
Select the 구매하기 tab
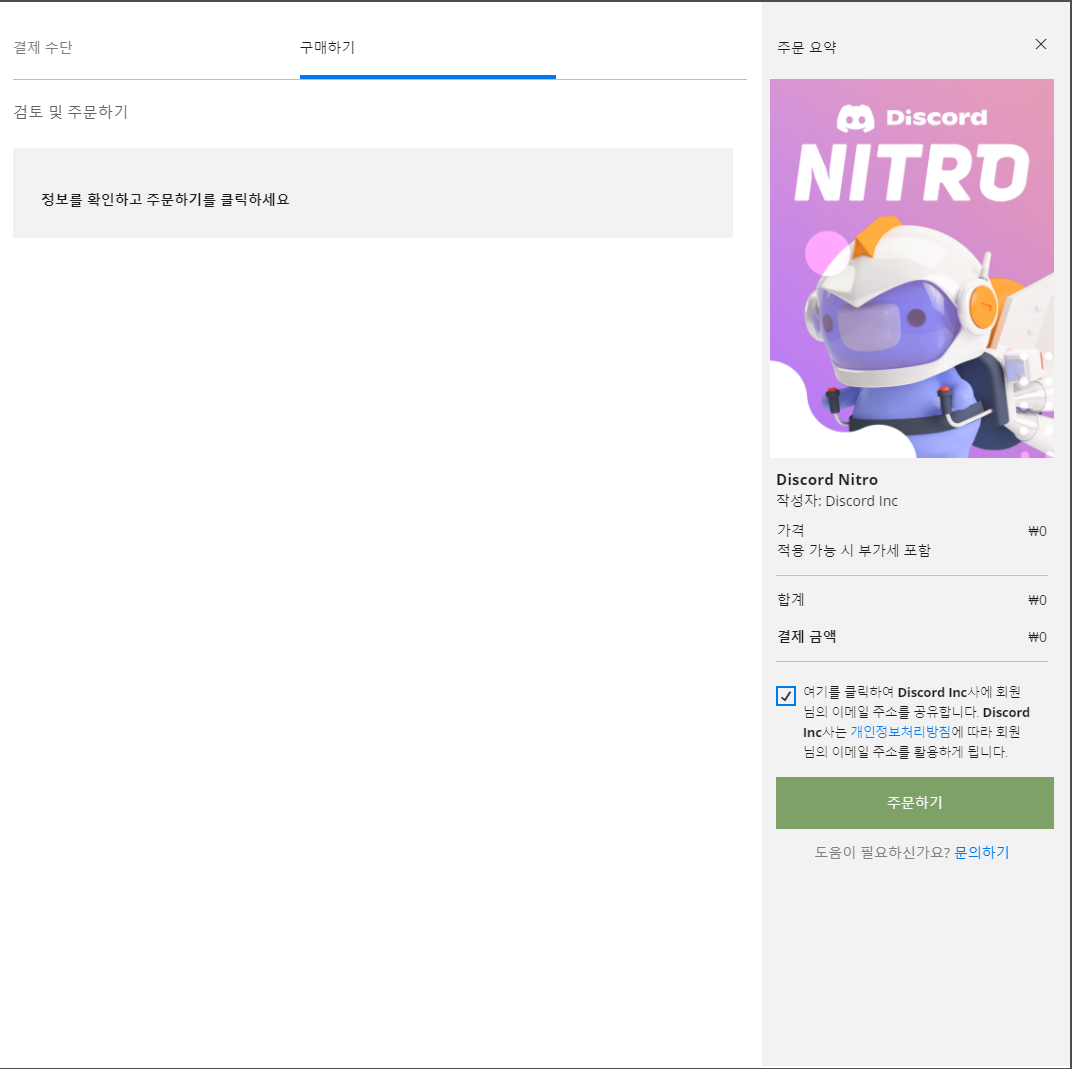tap(327, 47)
